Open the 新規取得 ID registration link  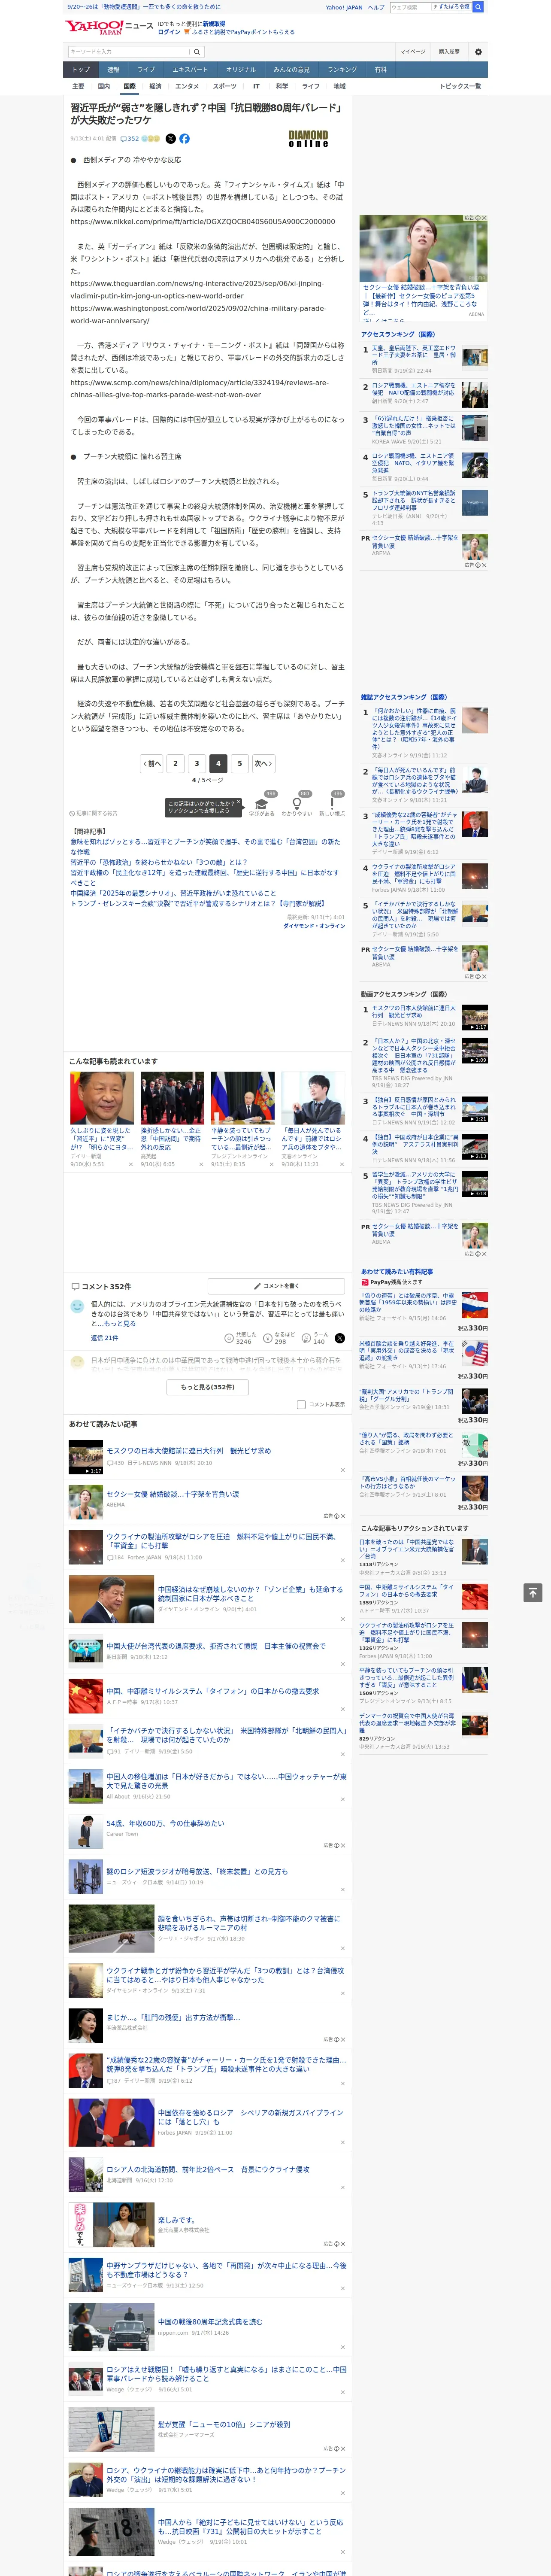coord(214,24)
